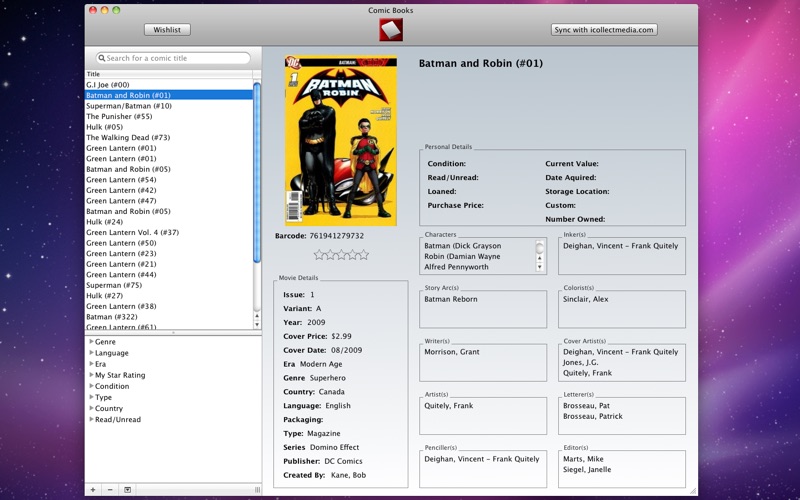Click the red comic book app icon

click(391, 30)
